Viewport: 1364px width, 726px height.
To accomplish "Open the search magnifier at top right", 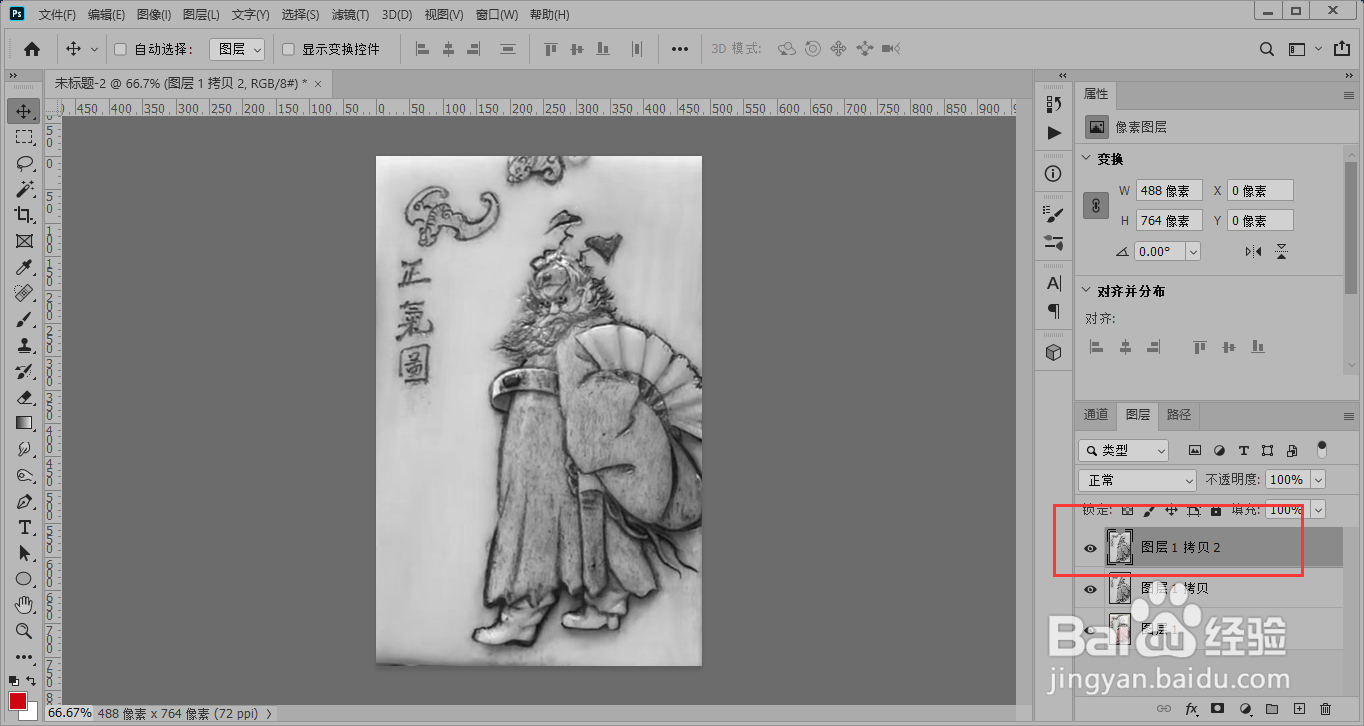I will pyautogui.click(x=1267, y=49).
